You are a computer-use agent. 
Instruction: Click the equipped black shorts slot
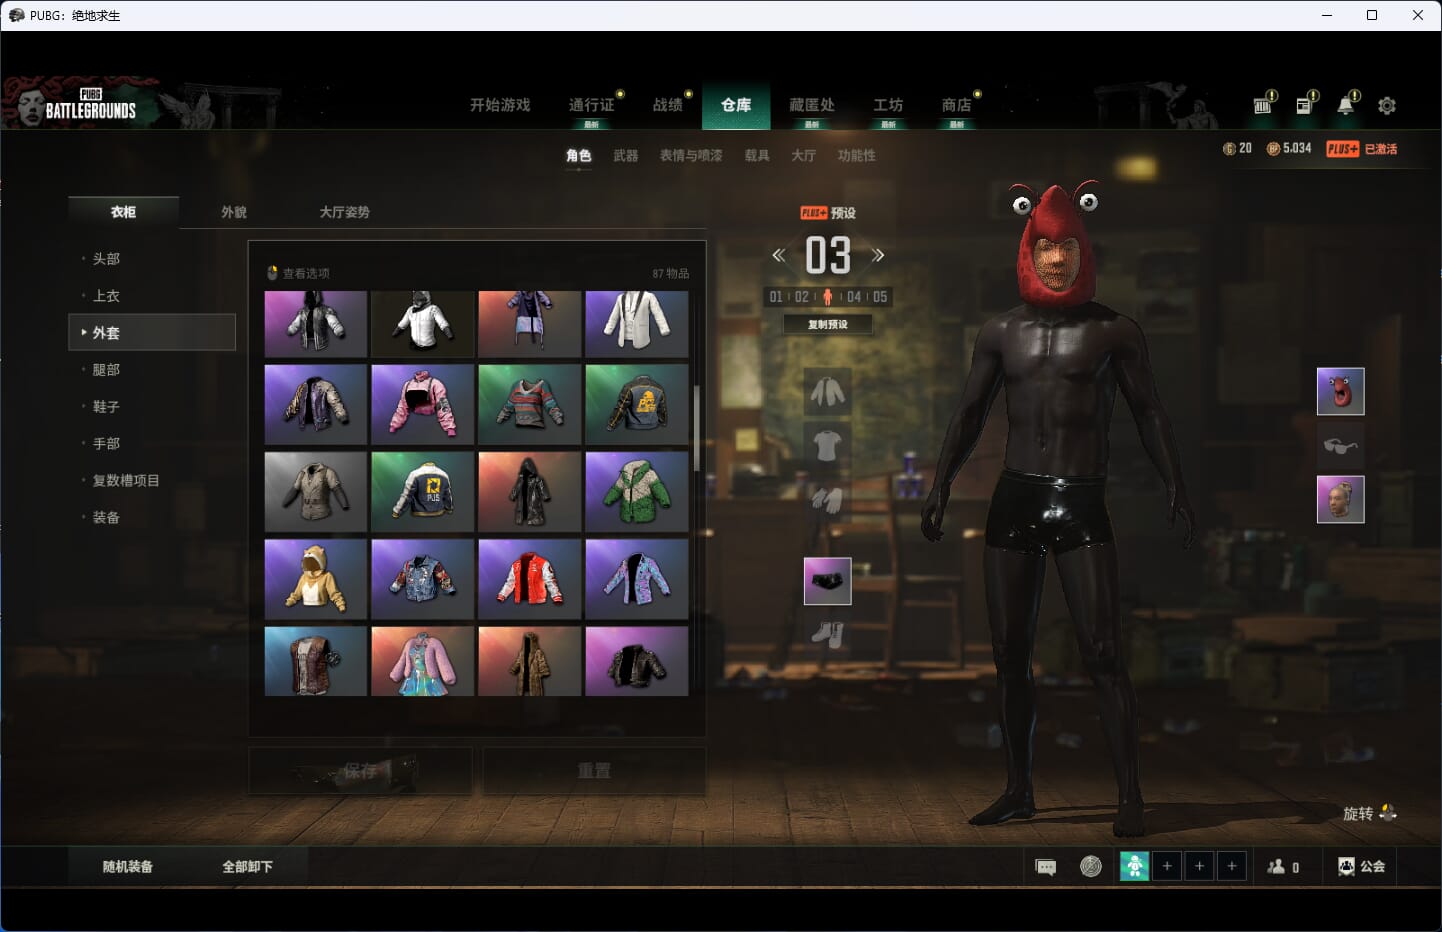827,581
